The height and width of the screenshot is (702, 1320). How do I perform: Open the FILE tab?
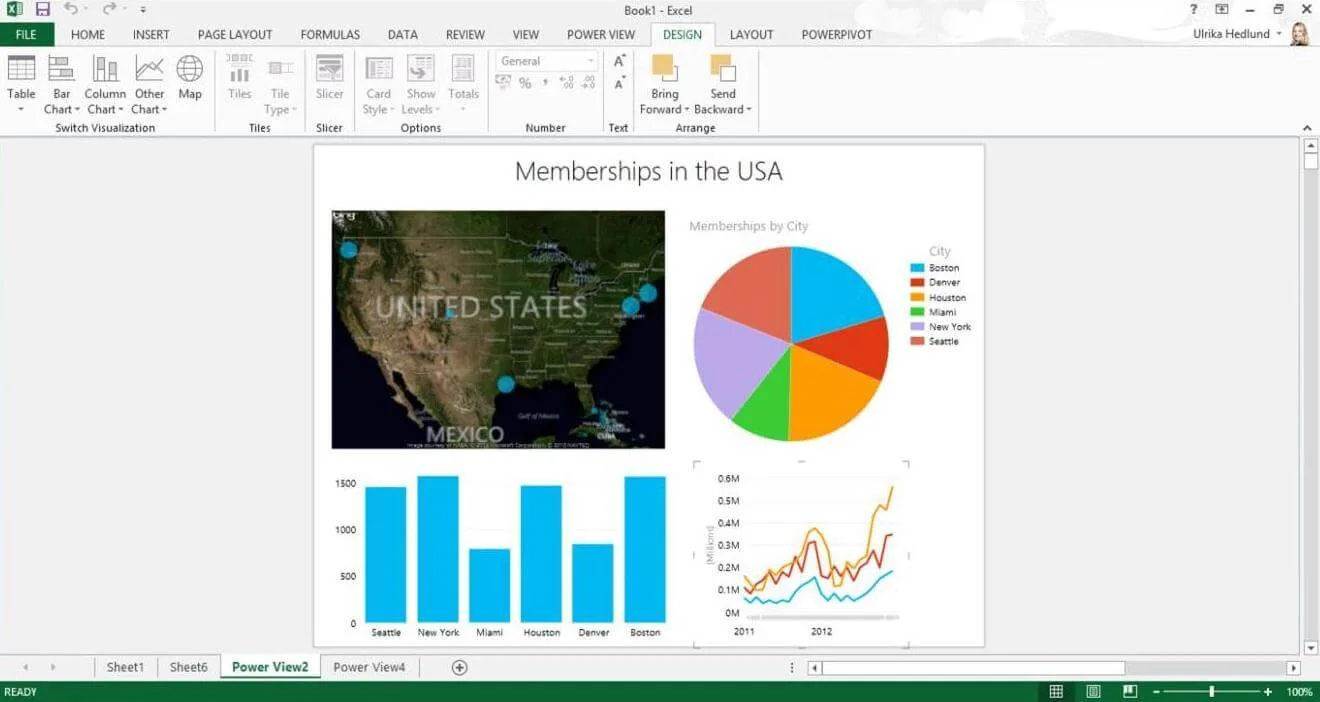point(27,34)
